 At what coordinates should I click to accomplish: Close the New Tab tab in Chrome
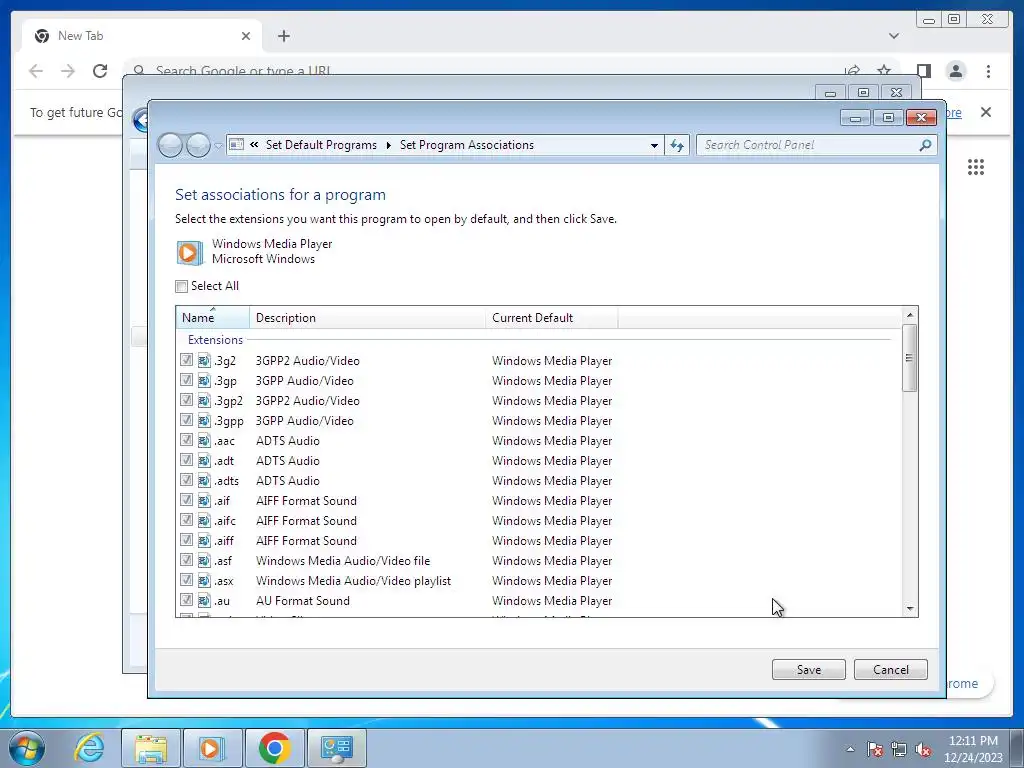click(x=246, y=36)
